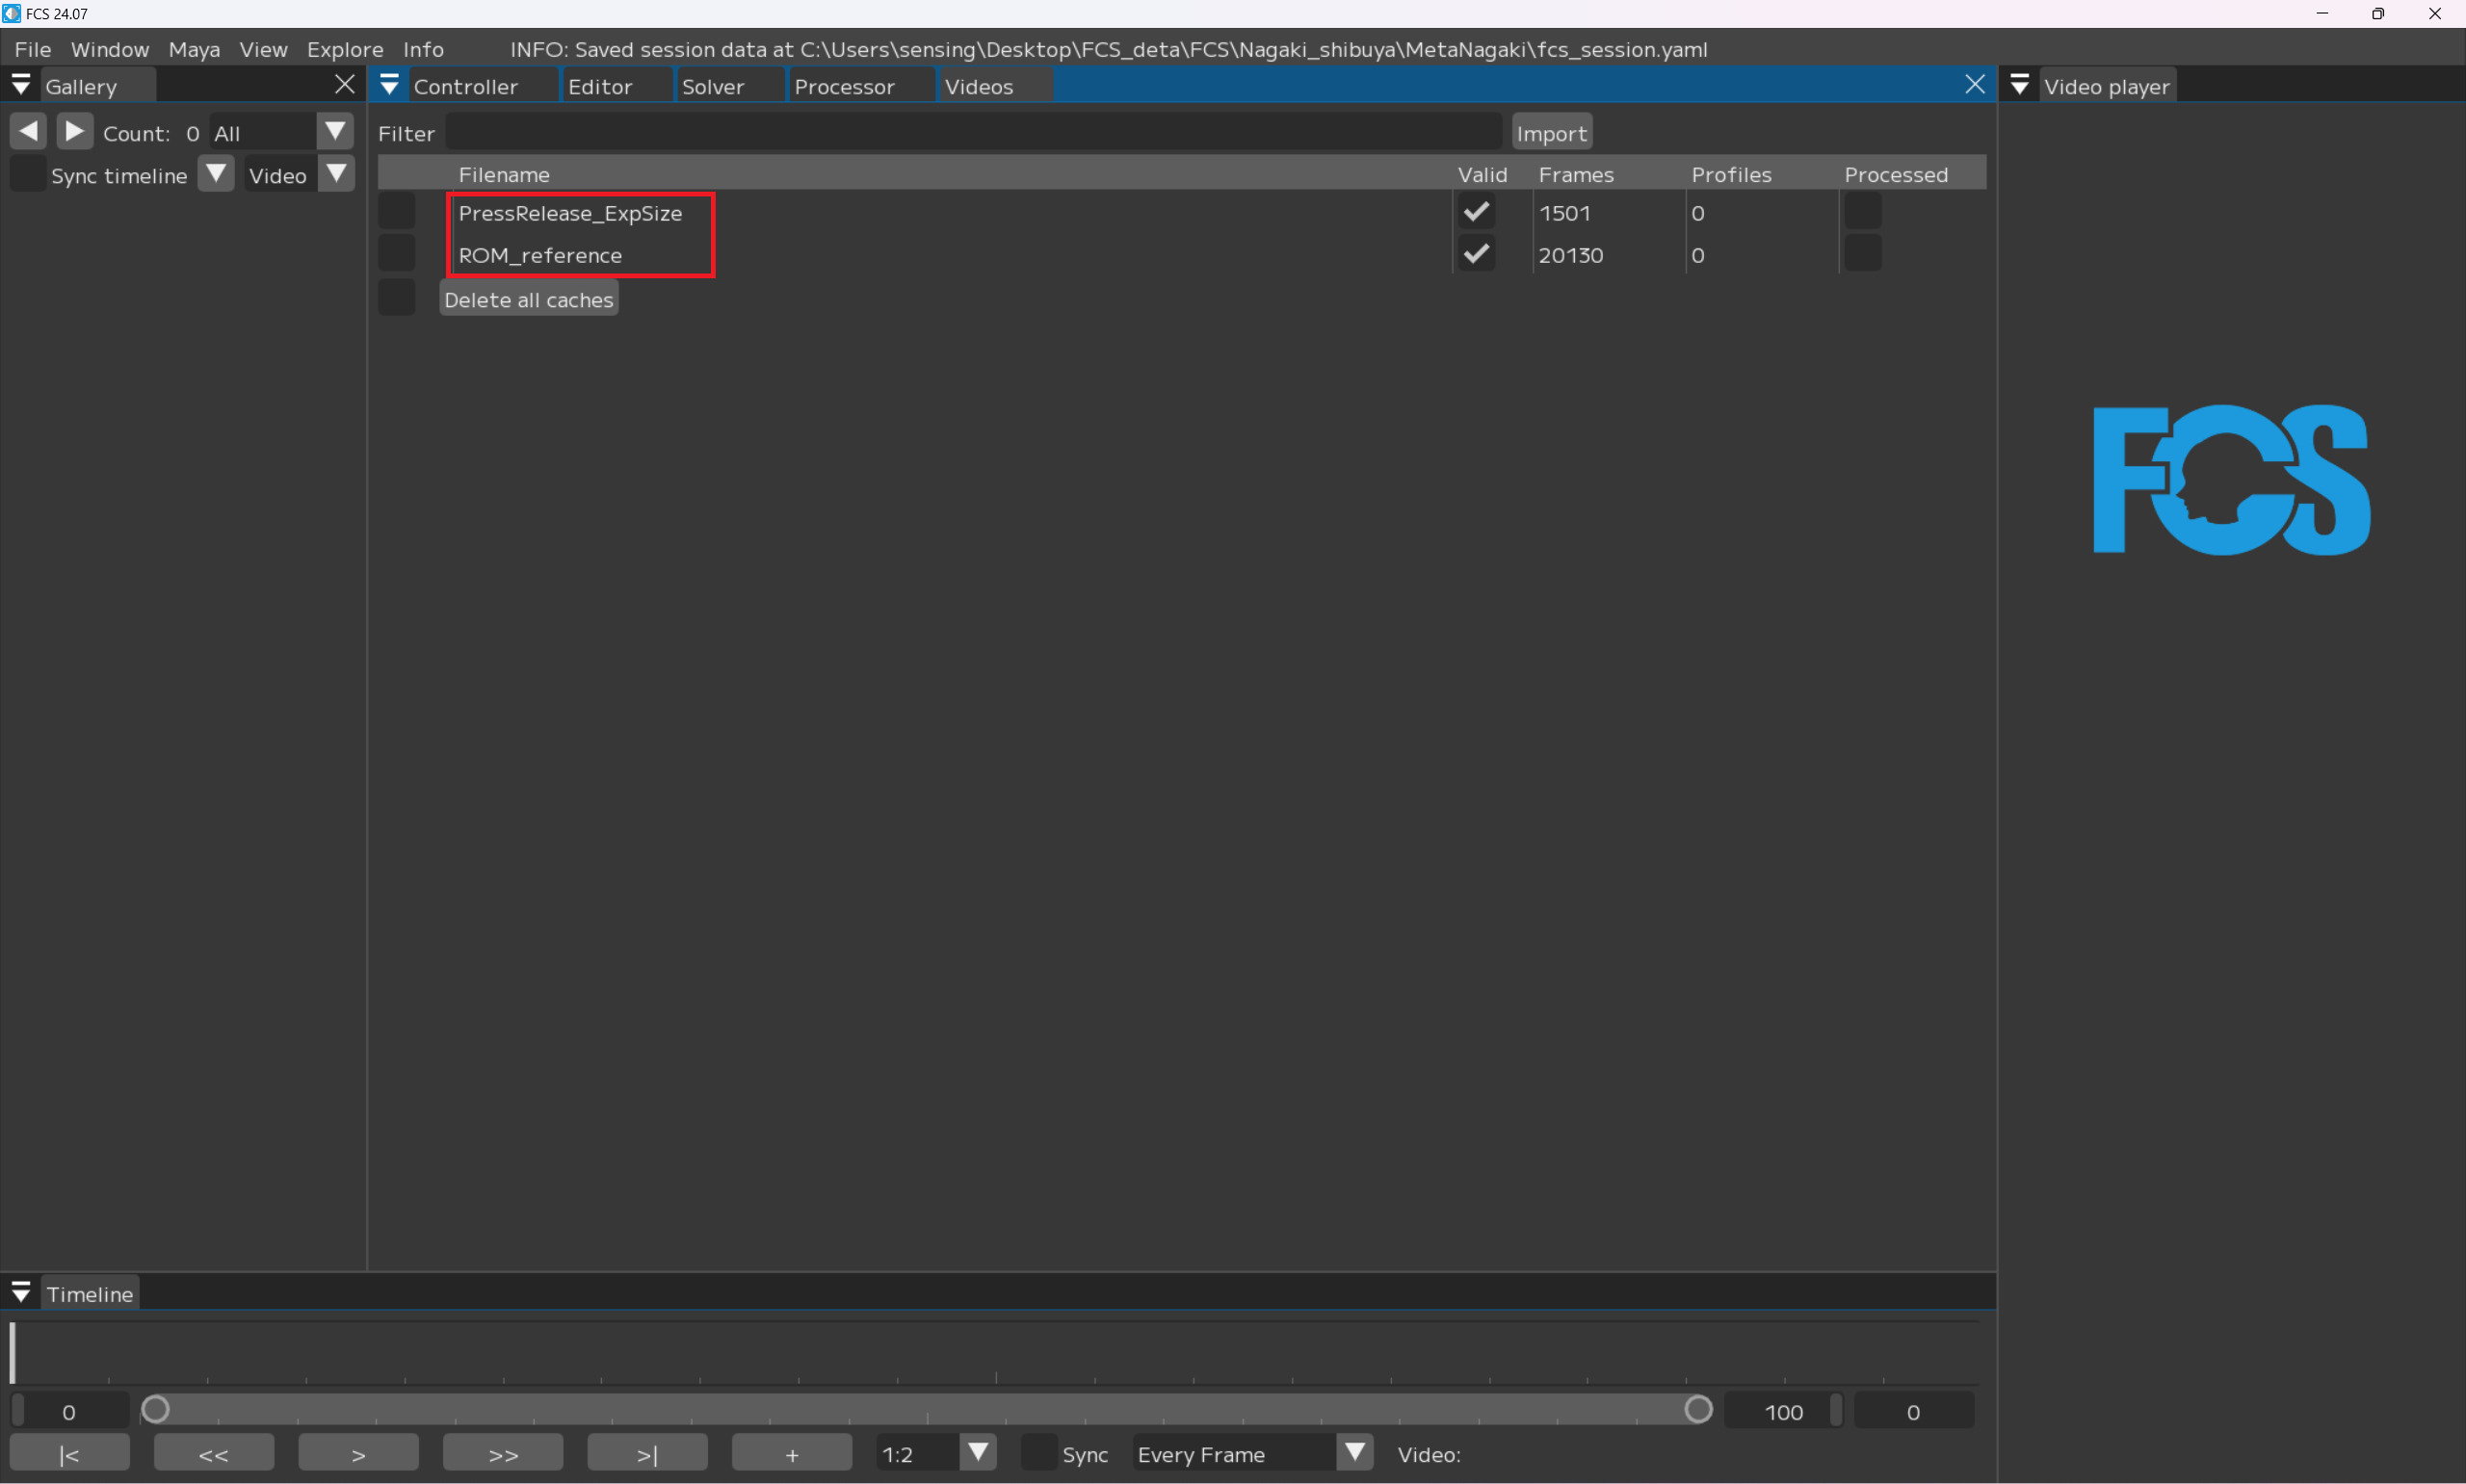Tick the PressRelease_ExpSize row checkbox
Image resolution: width=2466 pixels, height=1484 pixels.
click(x=396, y=212)
